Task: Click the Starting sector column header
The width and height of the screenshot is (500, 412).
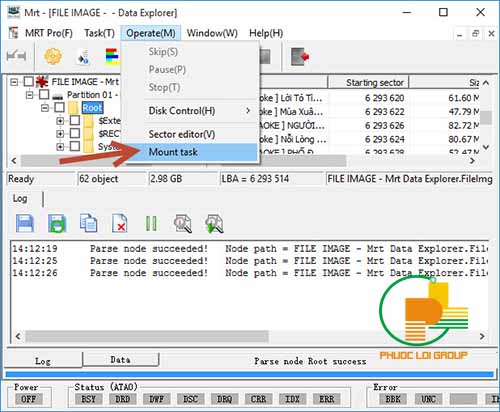Action: [x=368, y=82]
